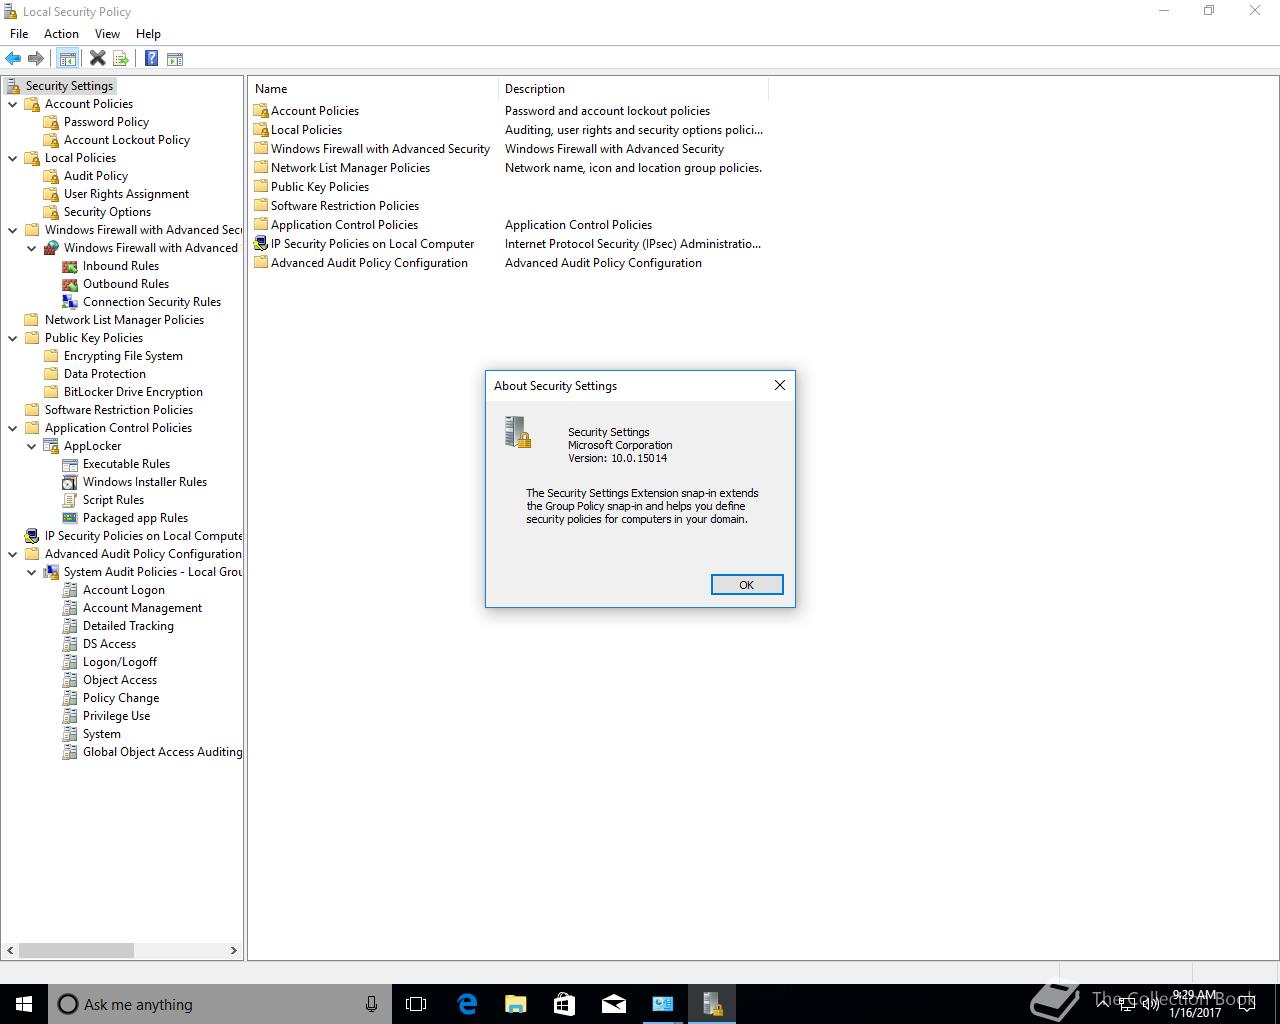The height and width of the screenshot is (1024, 1280).
Task: Open the Windows Start menu
Action: 24,1004
